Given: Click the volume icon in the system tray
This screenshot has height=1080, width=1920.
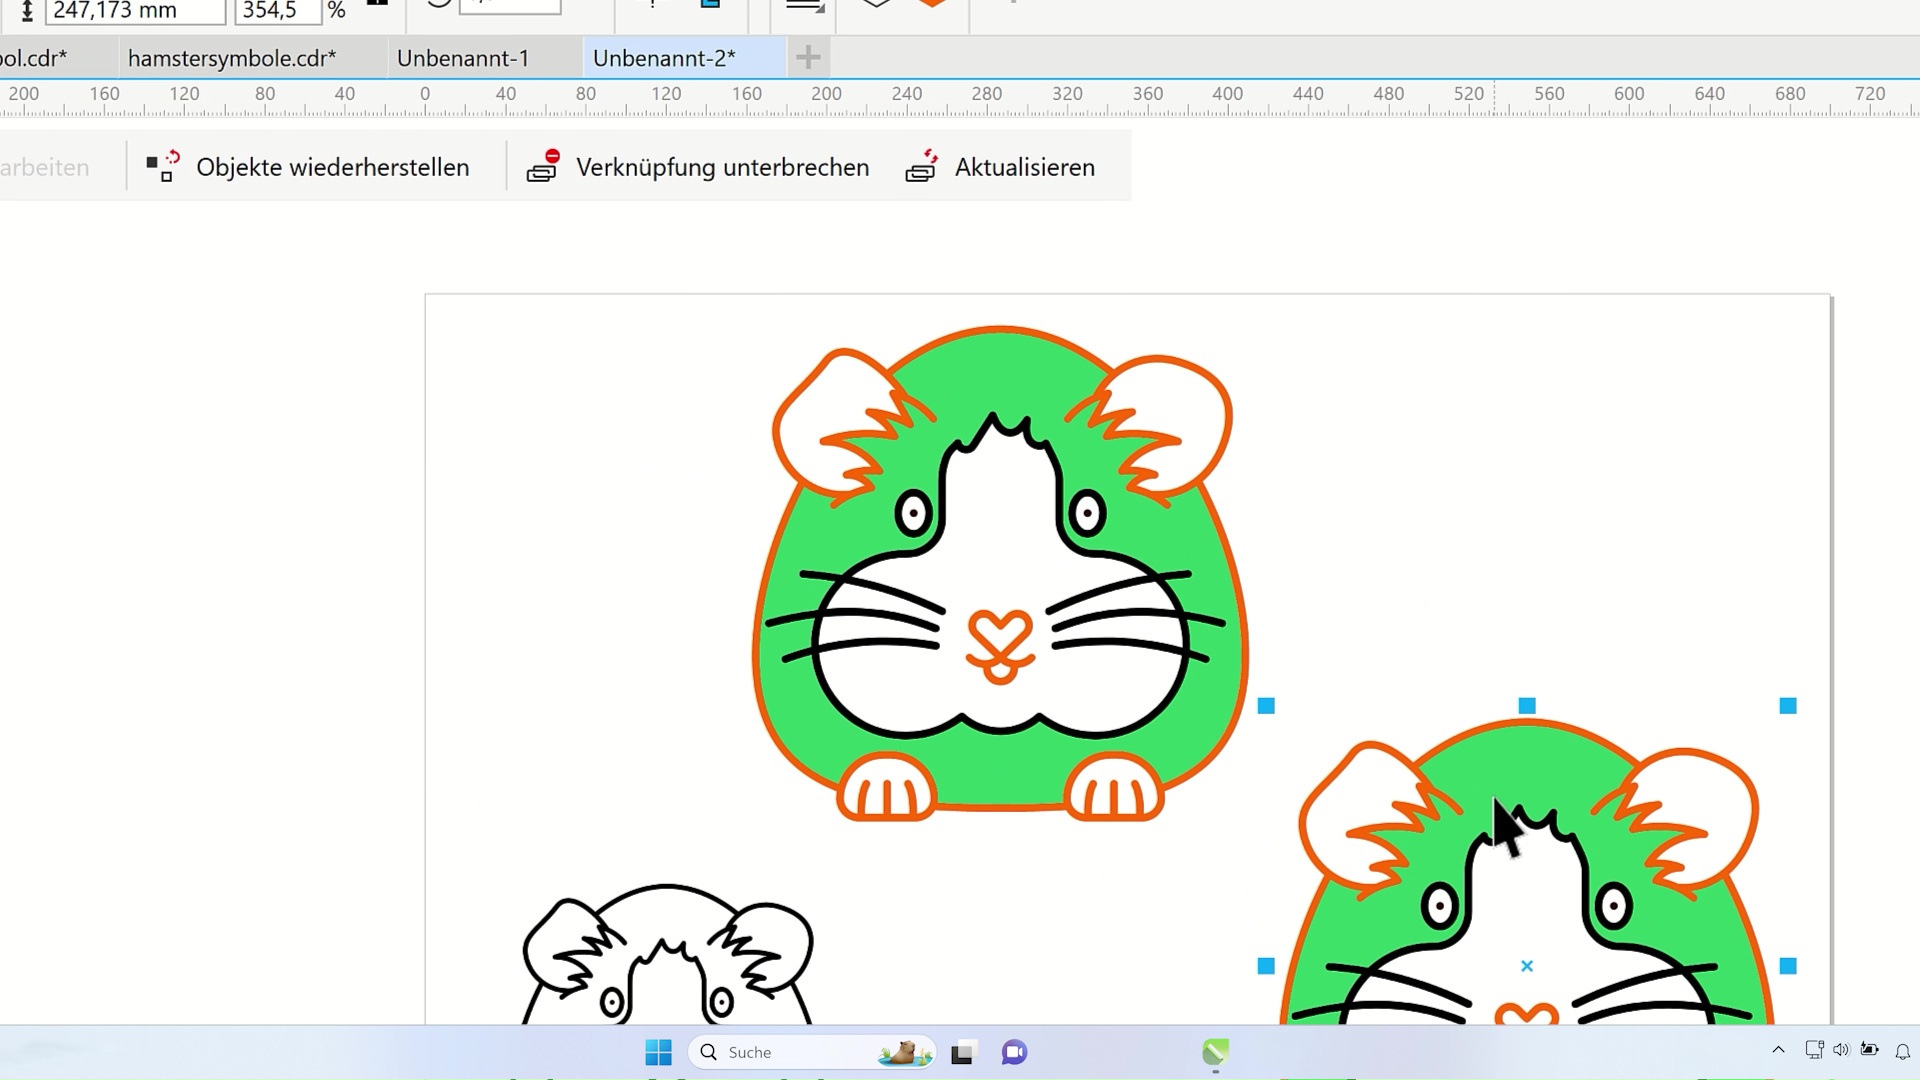Looking at the screenshot, I should (x=1841, y=1050).
